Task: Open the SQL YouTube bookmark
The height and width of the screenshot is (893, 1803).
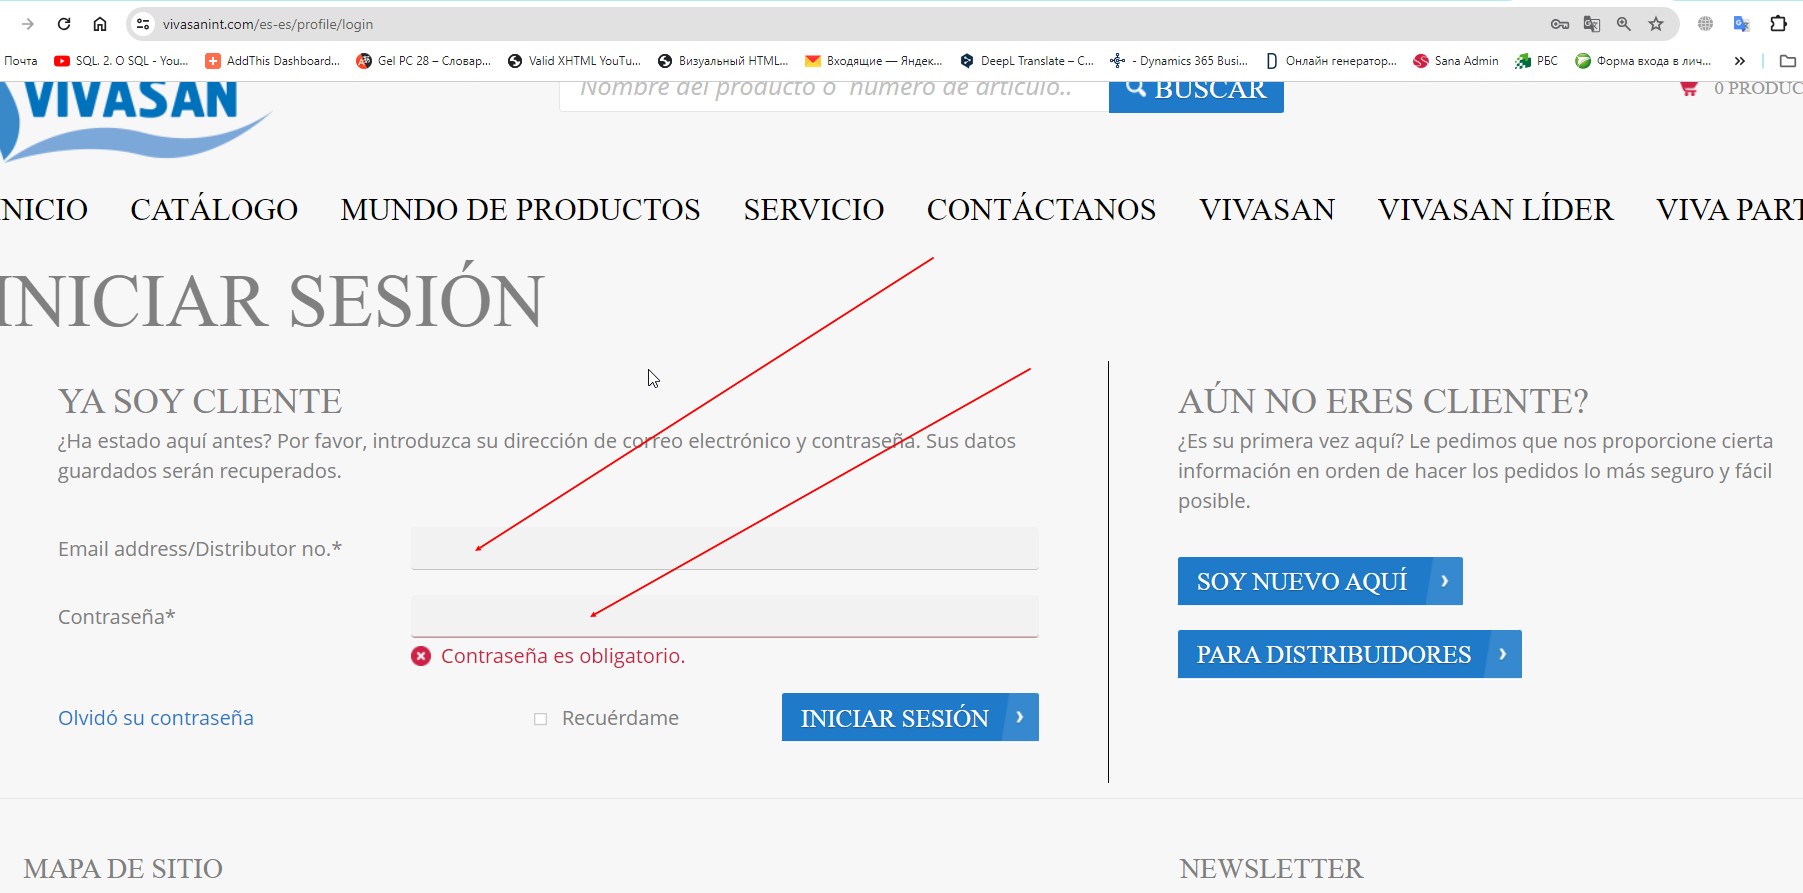Action: [x=121, y=61]
